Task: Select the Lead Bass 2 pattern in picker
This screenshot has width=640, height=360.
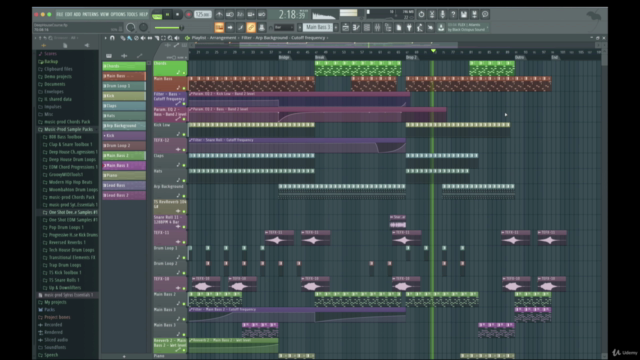Action: click(124, 196)
